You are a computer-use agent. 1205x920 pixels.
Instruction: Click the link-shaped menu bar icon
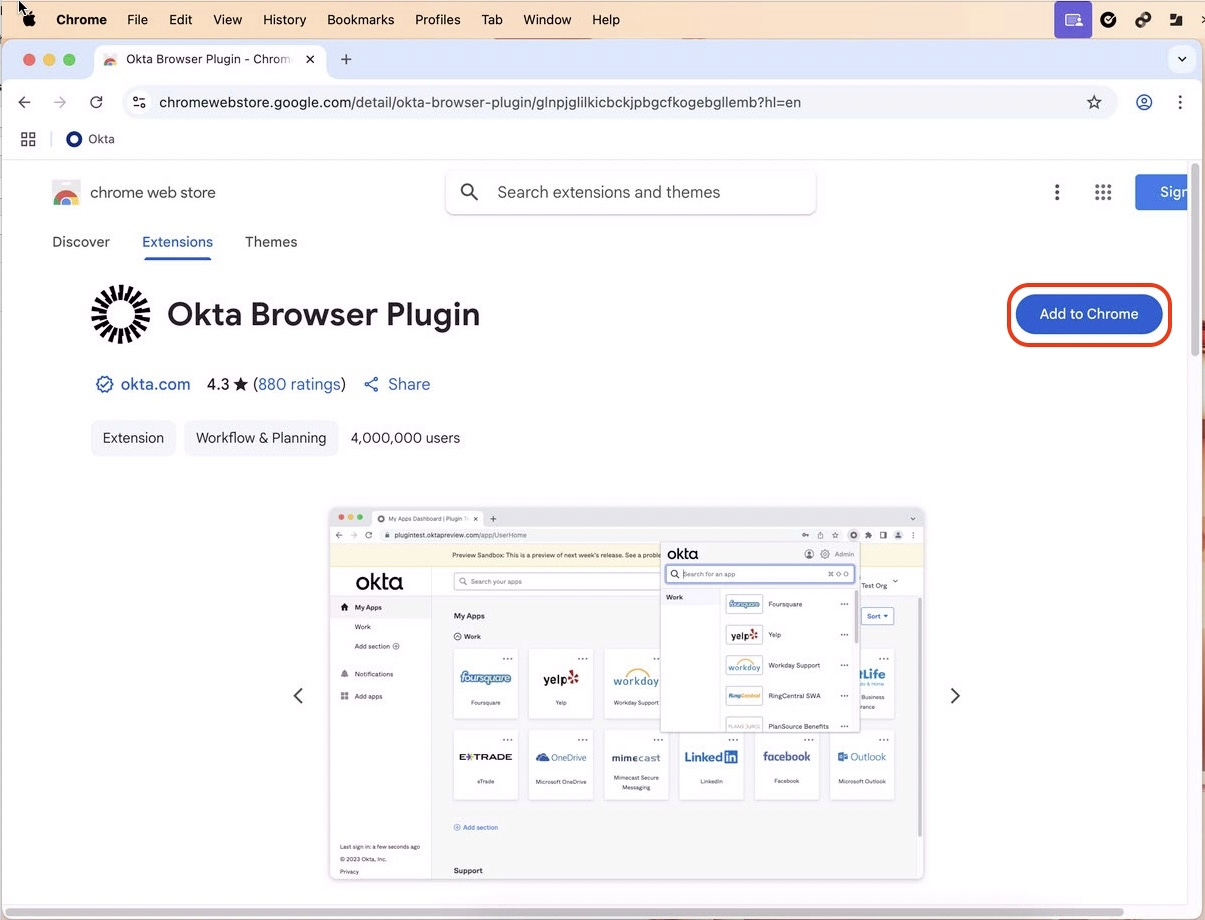tap(1142, 19)
